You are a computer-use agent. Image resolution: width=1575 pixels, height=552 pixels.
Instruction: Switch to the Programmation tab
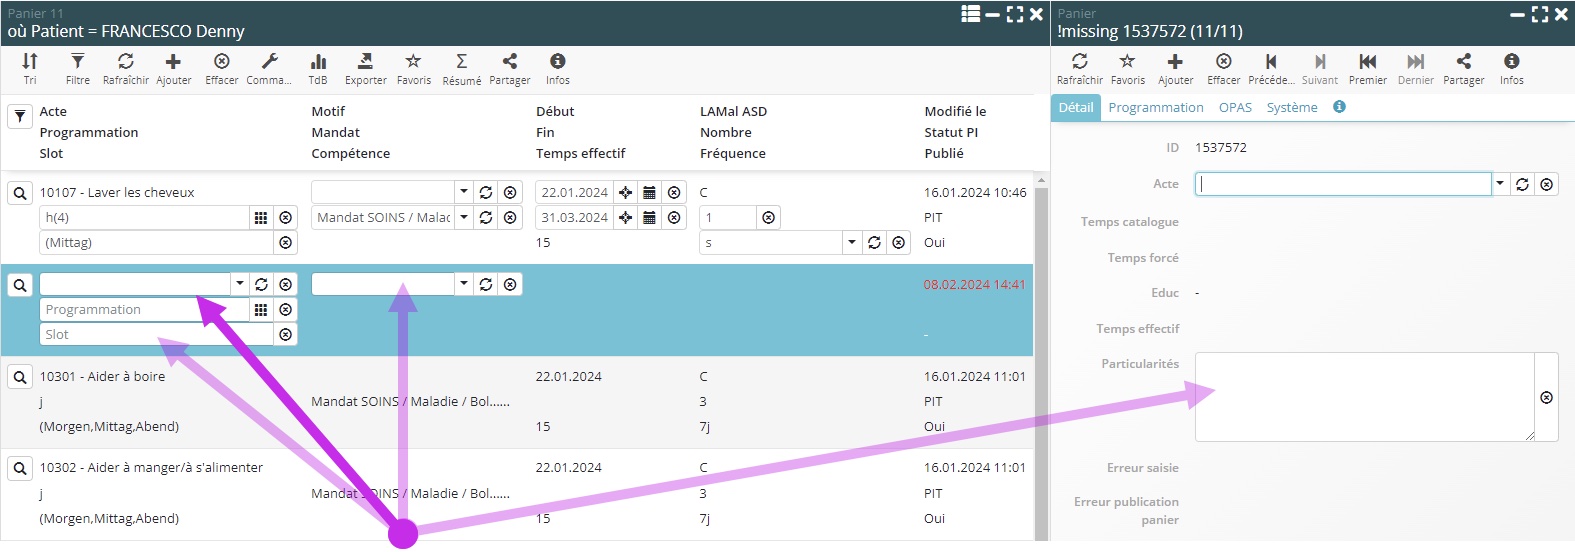[1155, 108]
